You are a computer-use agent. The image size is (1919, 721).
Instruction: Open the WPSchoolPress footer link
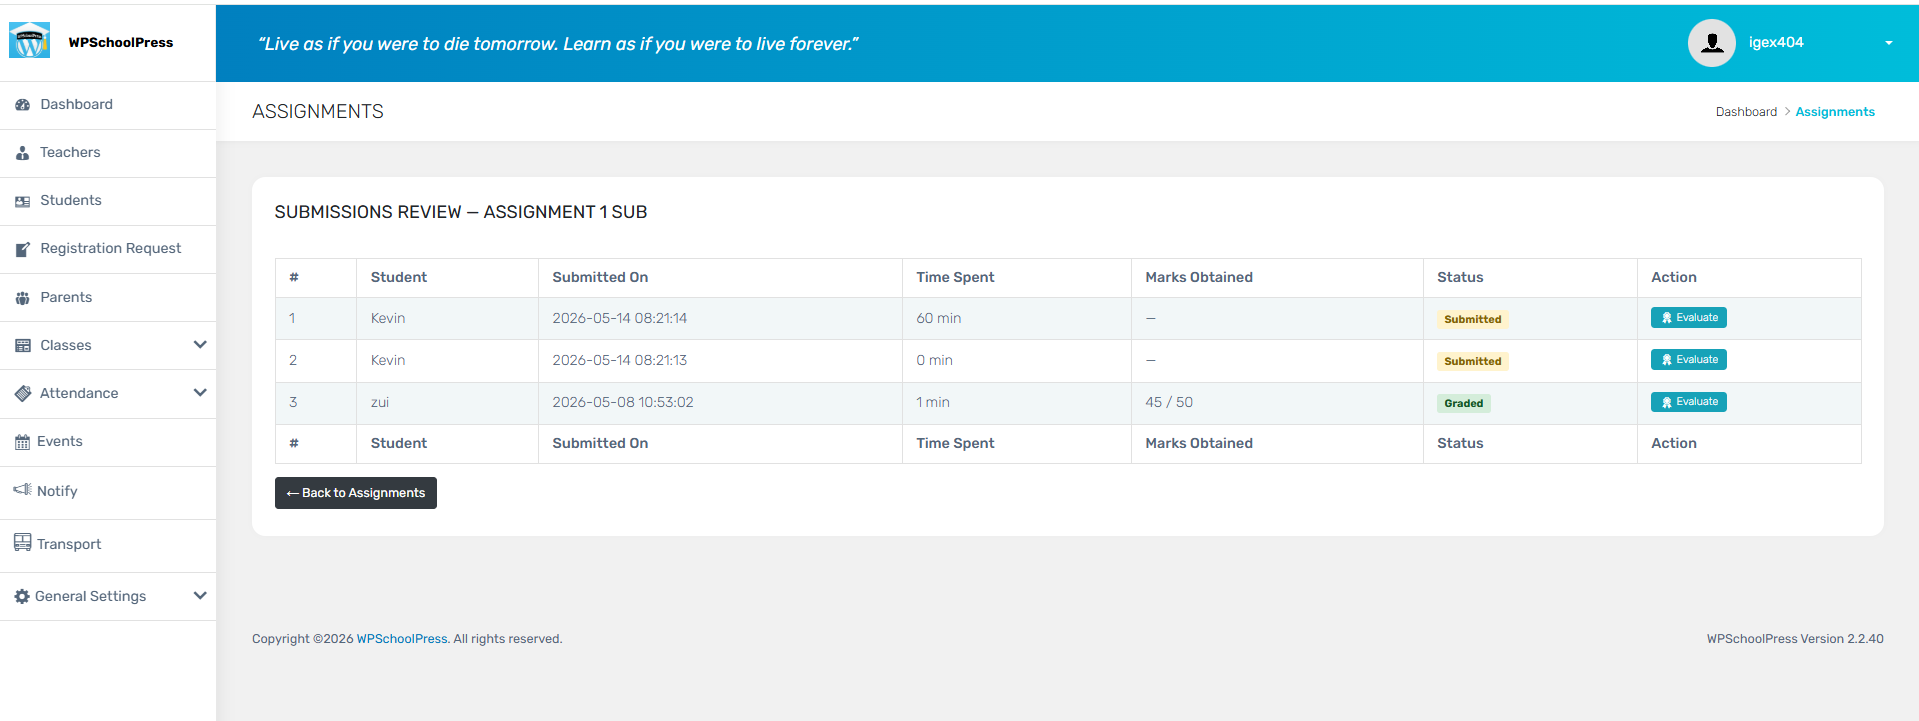pos(402,639)
